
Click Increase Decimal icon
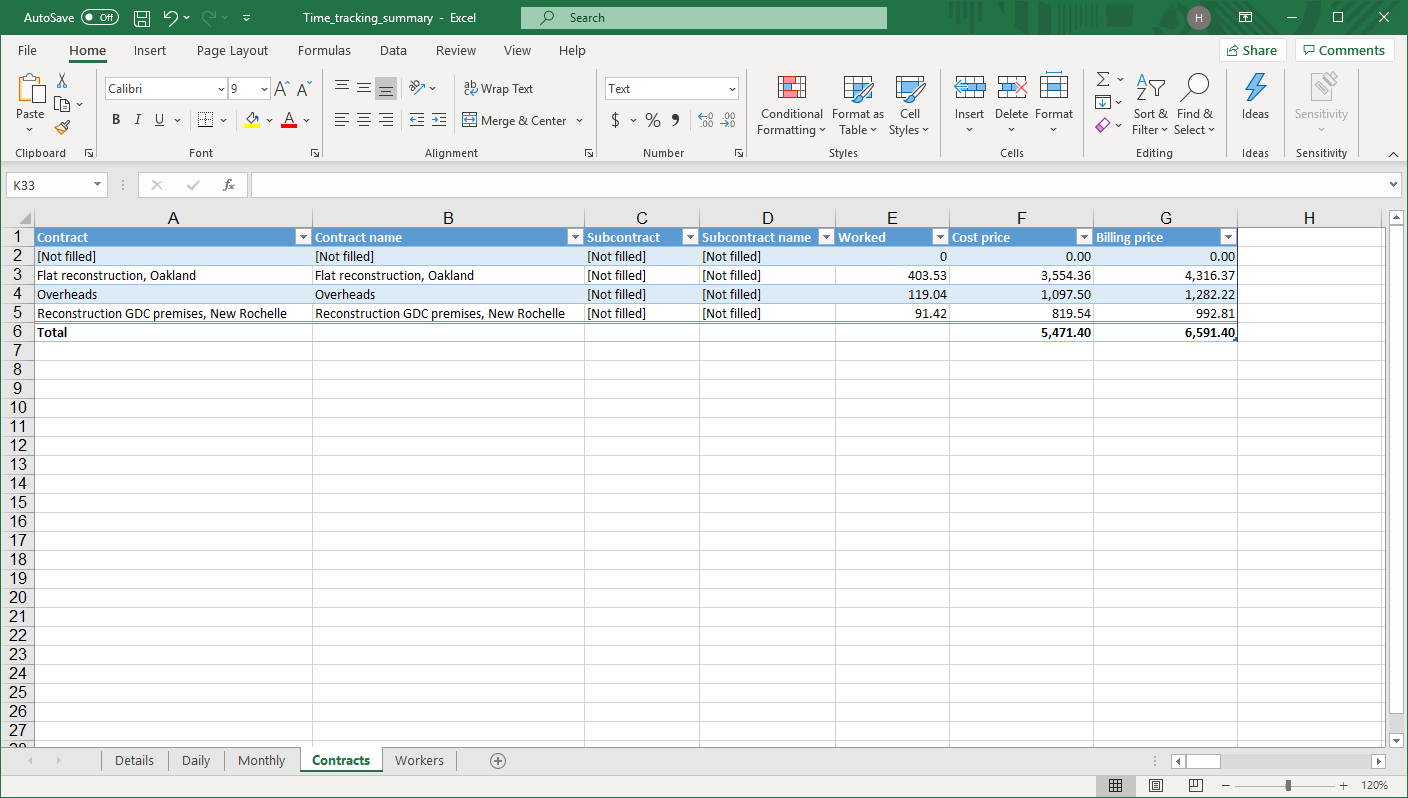pos(705,120)
